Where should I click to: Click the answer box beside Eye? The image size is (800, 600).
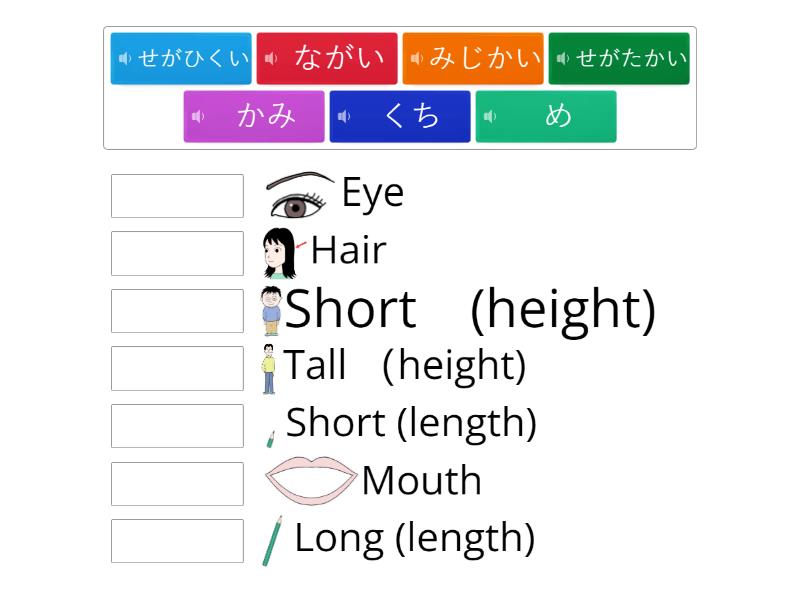tap(177, 196)
